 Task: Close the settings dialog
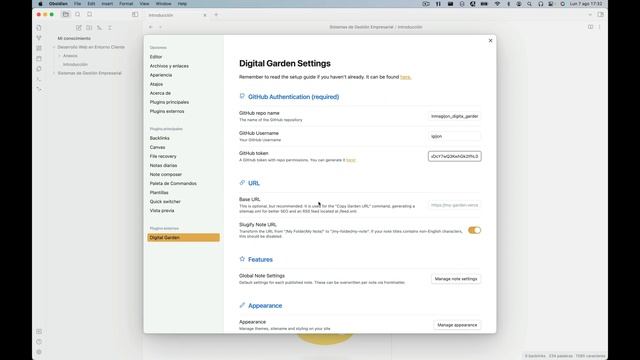pyautogui.click(x=491, y=40)
